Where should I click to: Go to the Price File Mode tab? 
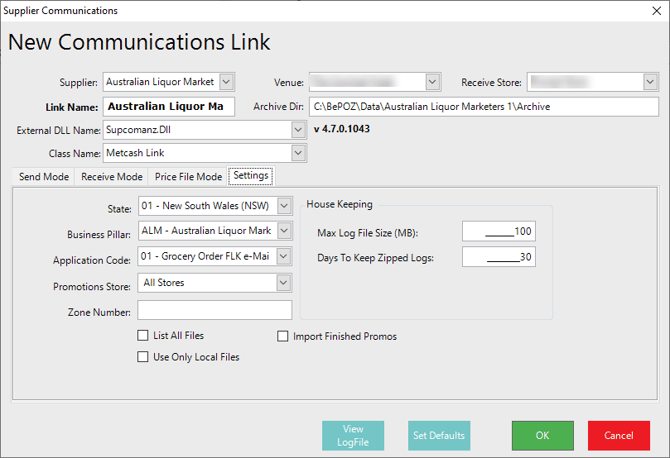pos(188,177)
